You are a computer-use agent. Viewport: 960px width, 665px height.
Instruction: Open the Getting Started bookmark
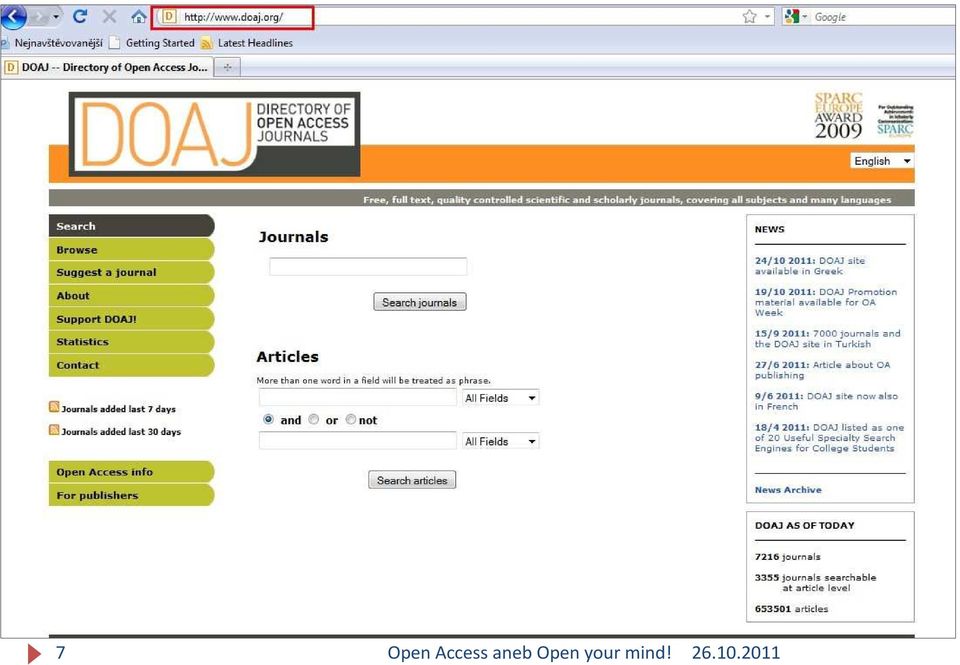click(x=160, y=43)
